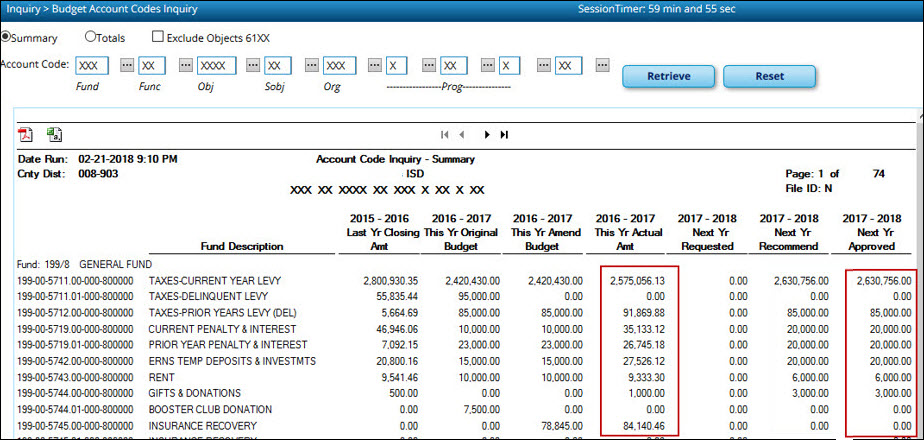This screenshot has width=924, height=440.
Task: Open the Obj lookup ellipsis button
Action: (x=250, y=66)
